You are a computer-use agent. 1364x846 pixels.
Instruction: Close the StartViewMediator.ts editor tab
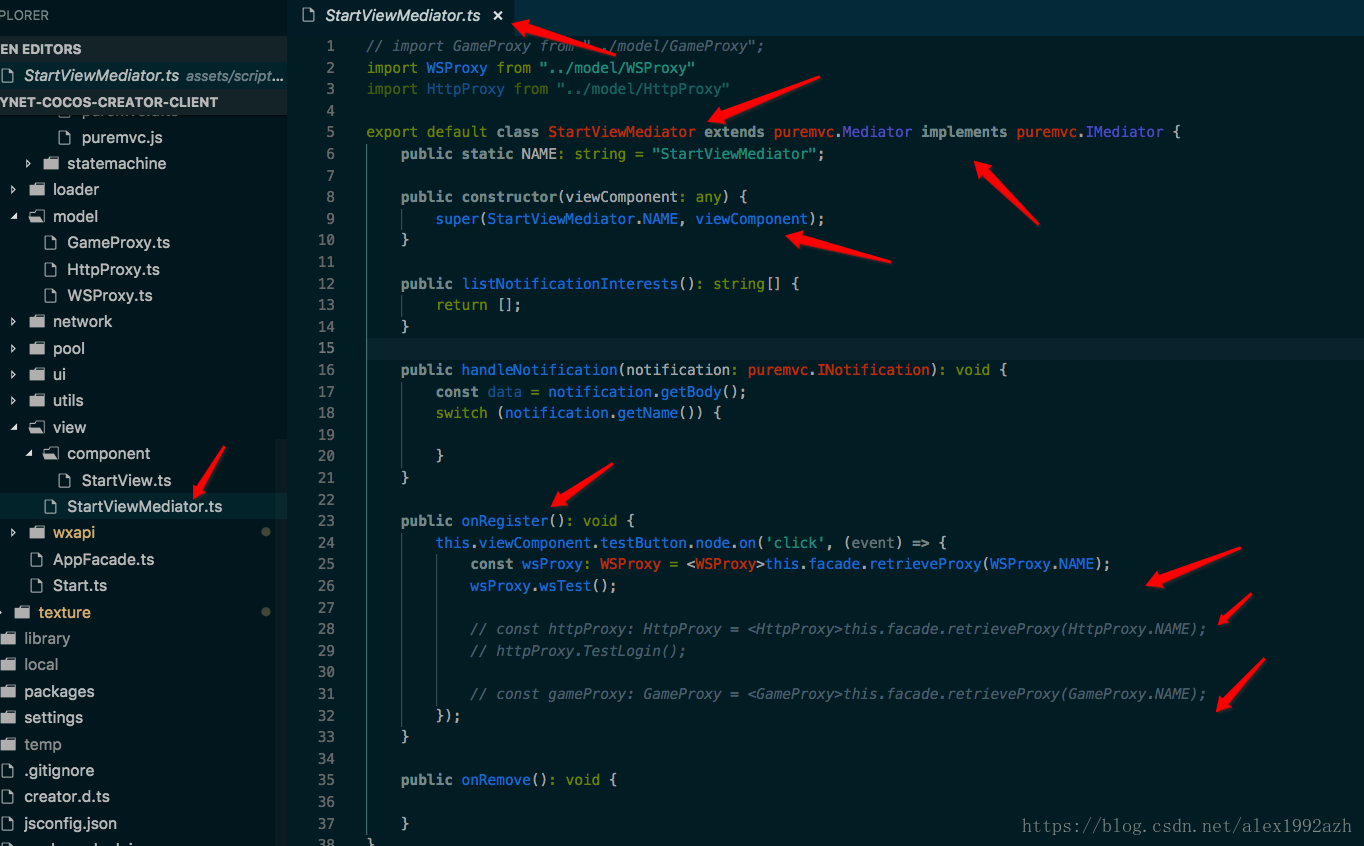point(498,16)
